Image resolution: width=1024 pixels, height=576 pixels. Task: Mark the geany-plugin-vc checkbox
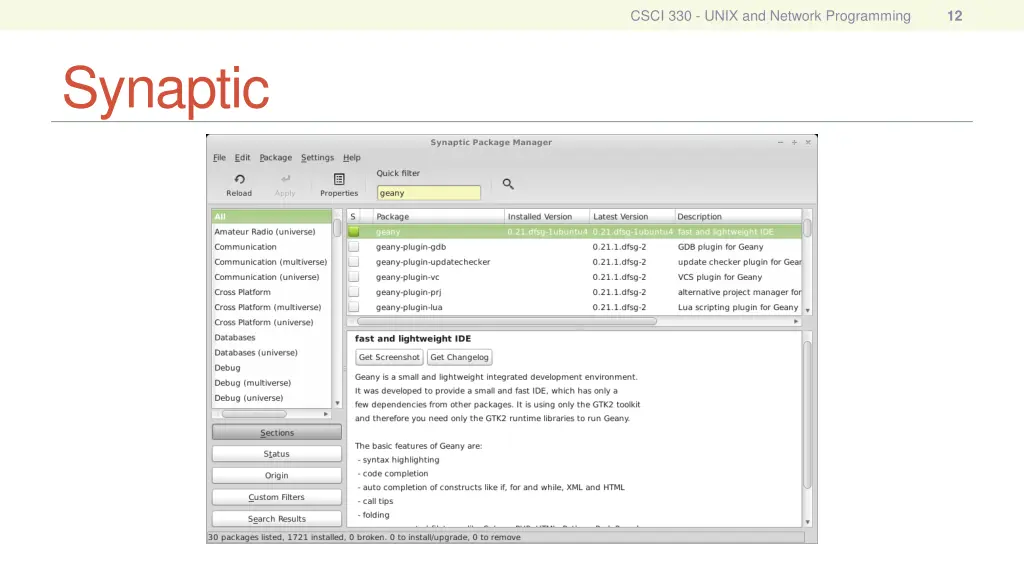pos(353,277)
